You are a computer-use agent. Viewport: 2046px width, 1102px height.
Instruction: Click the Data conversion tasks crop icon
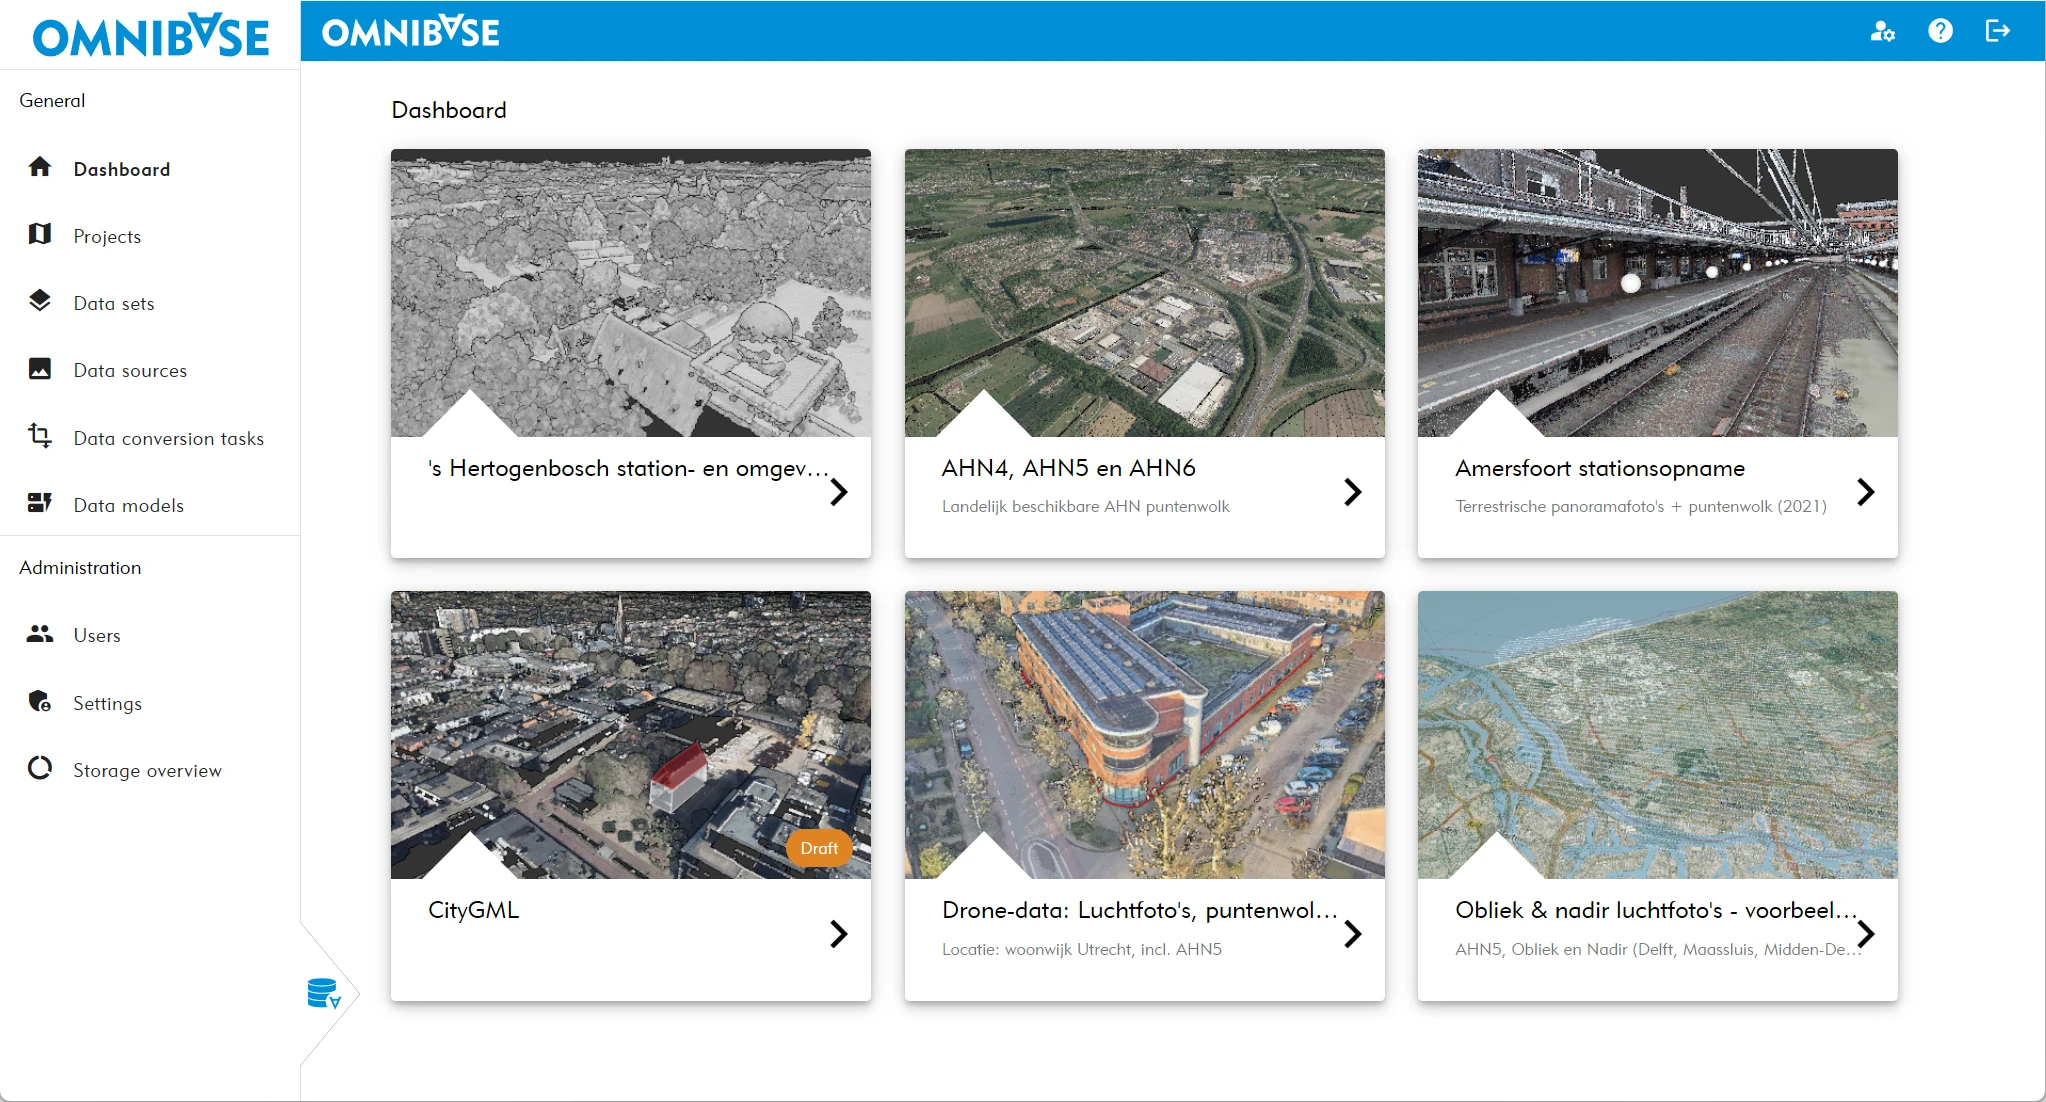click(x=40, y=436)
